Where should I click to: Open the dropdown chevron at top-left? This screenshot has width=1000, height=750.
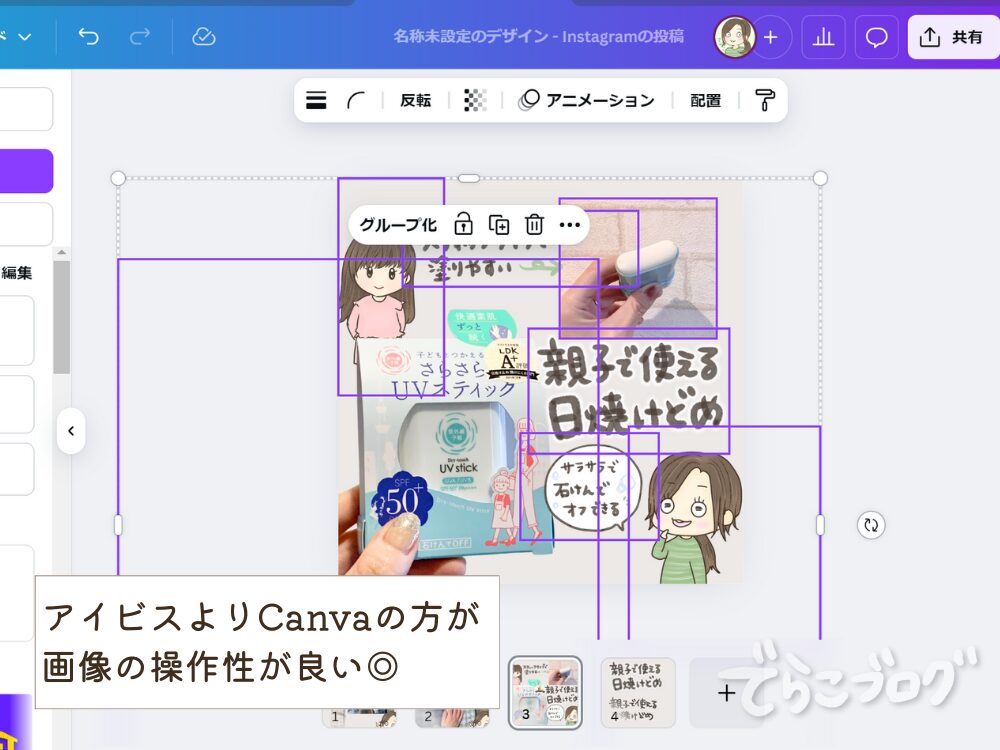click(25, 36)
